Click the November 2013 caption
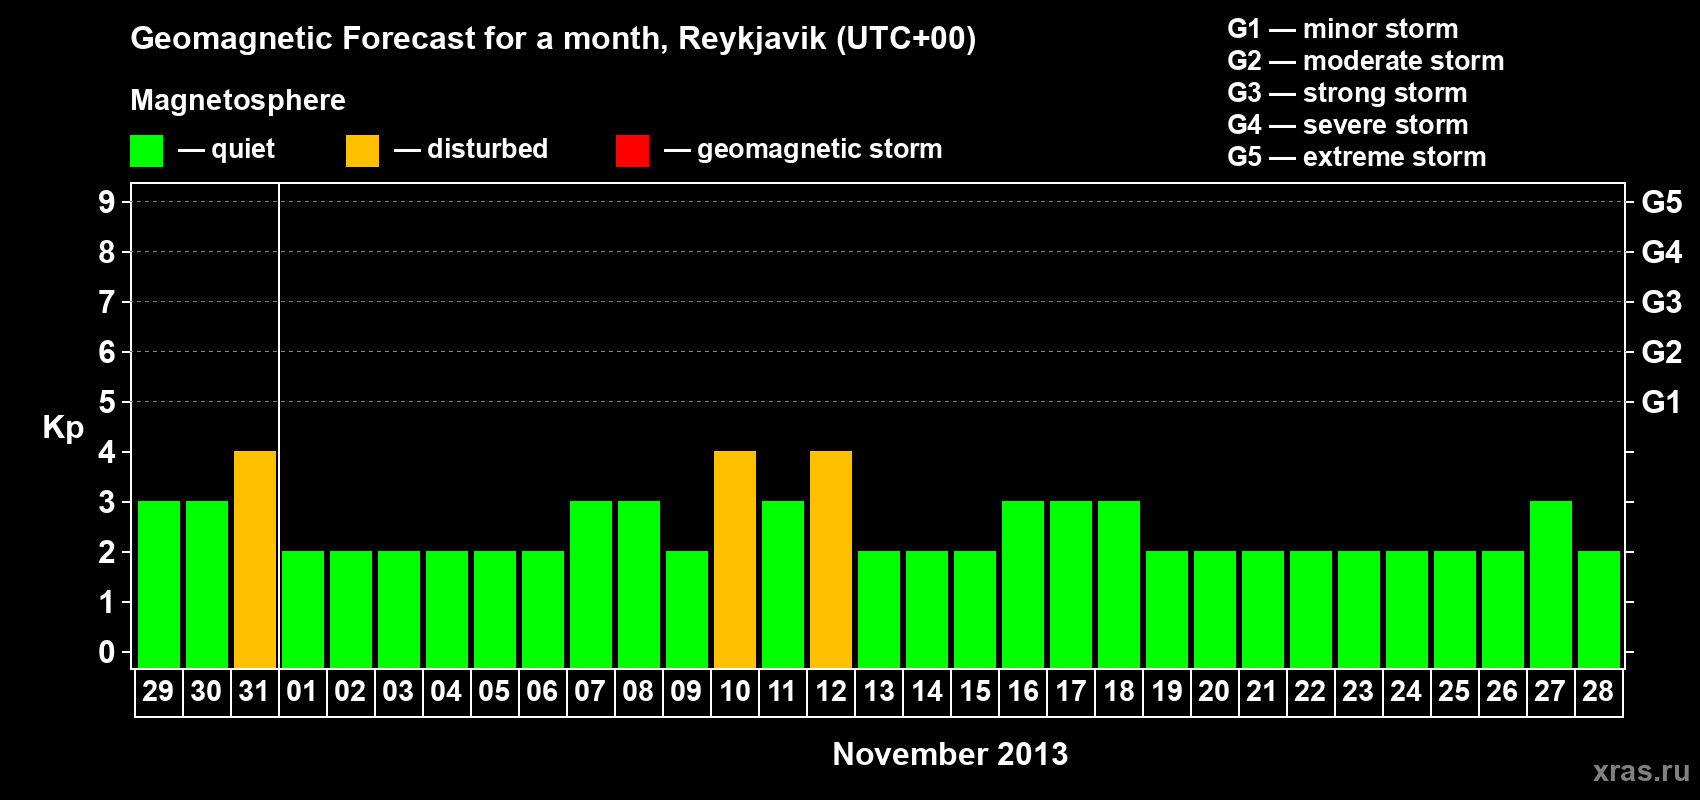This screenshot has width=1700, height=800. pos(950,754)
